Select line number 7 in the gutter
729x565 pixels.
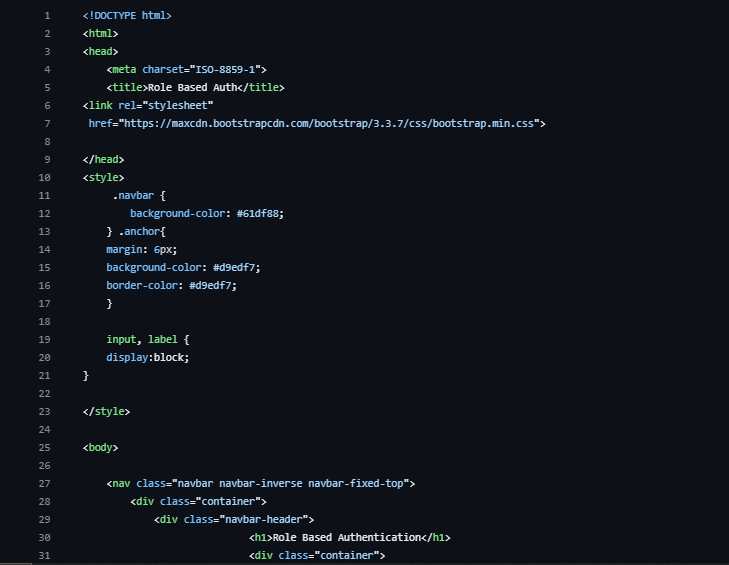coord(47,124)
